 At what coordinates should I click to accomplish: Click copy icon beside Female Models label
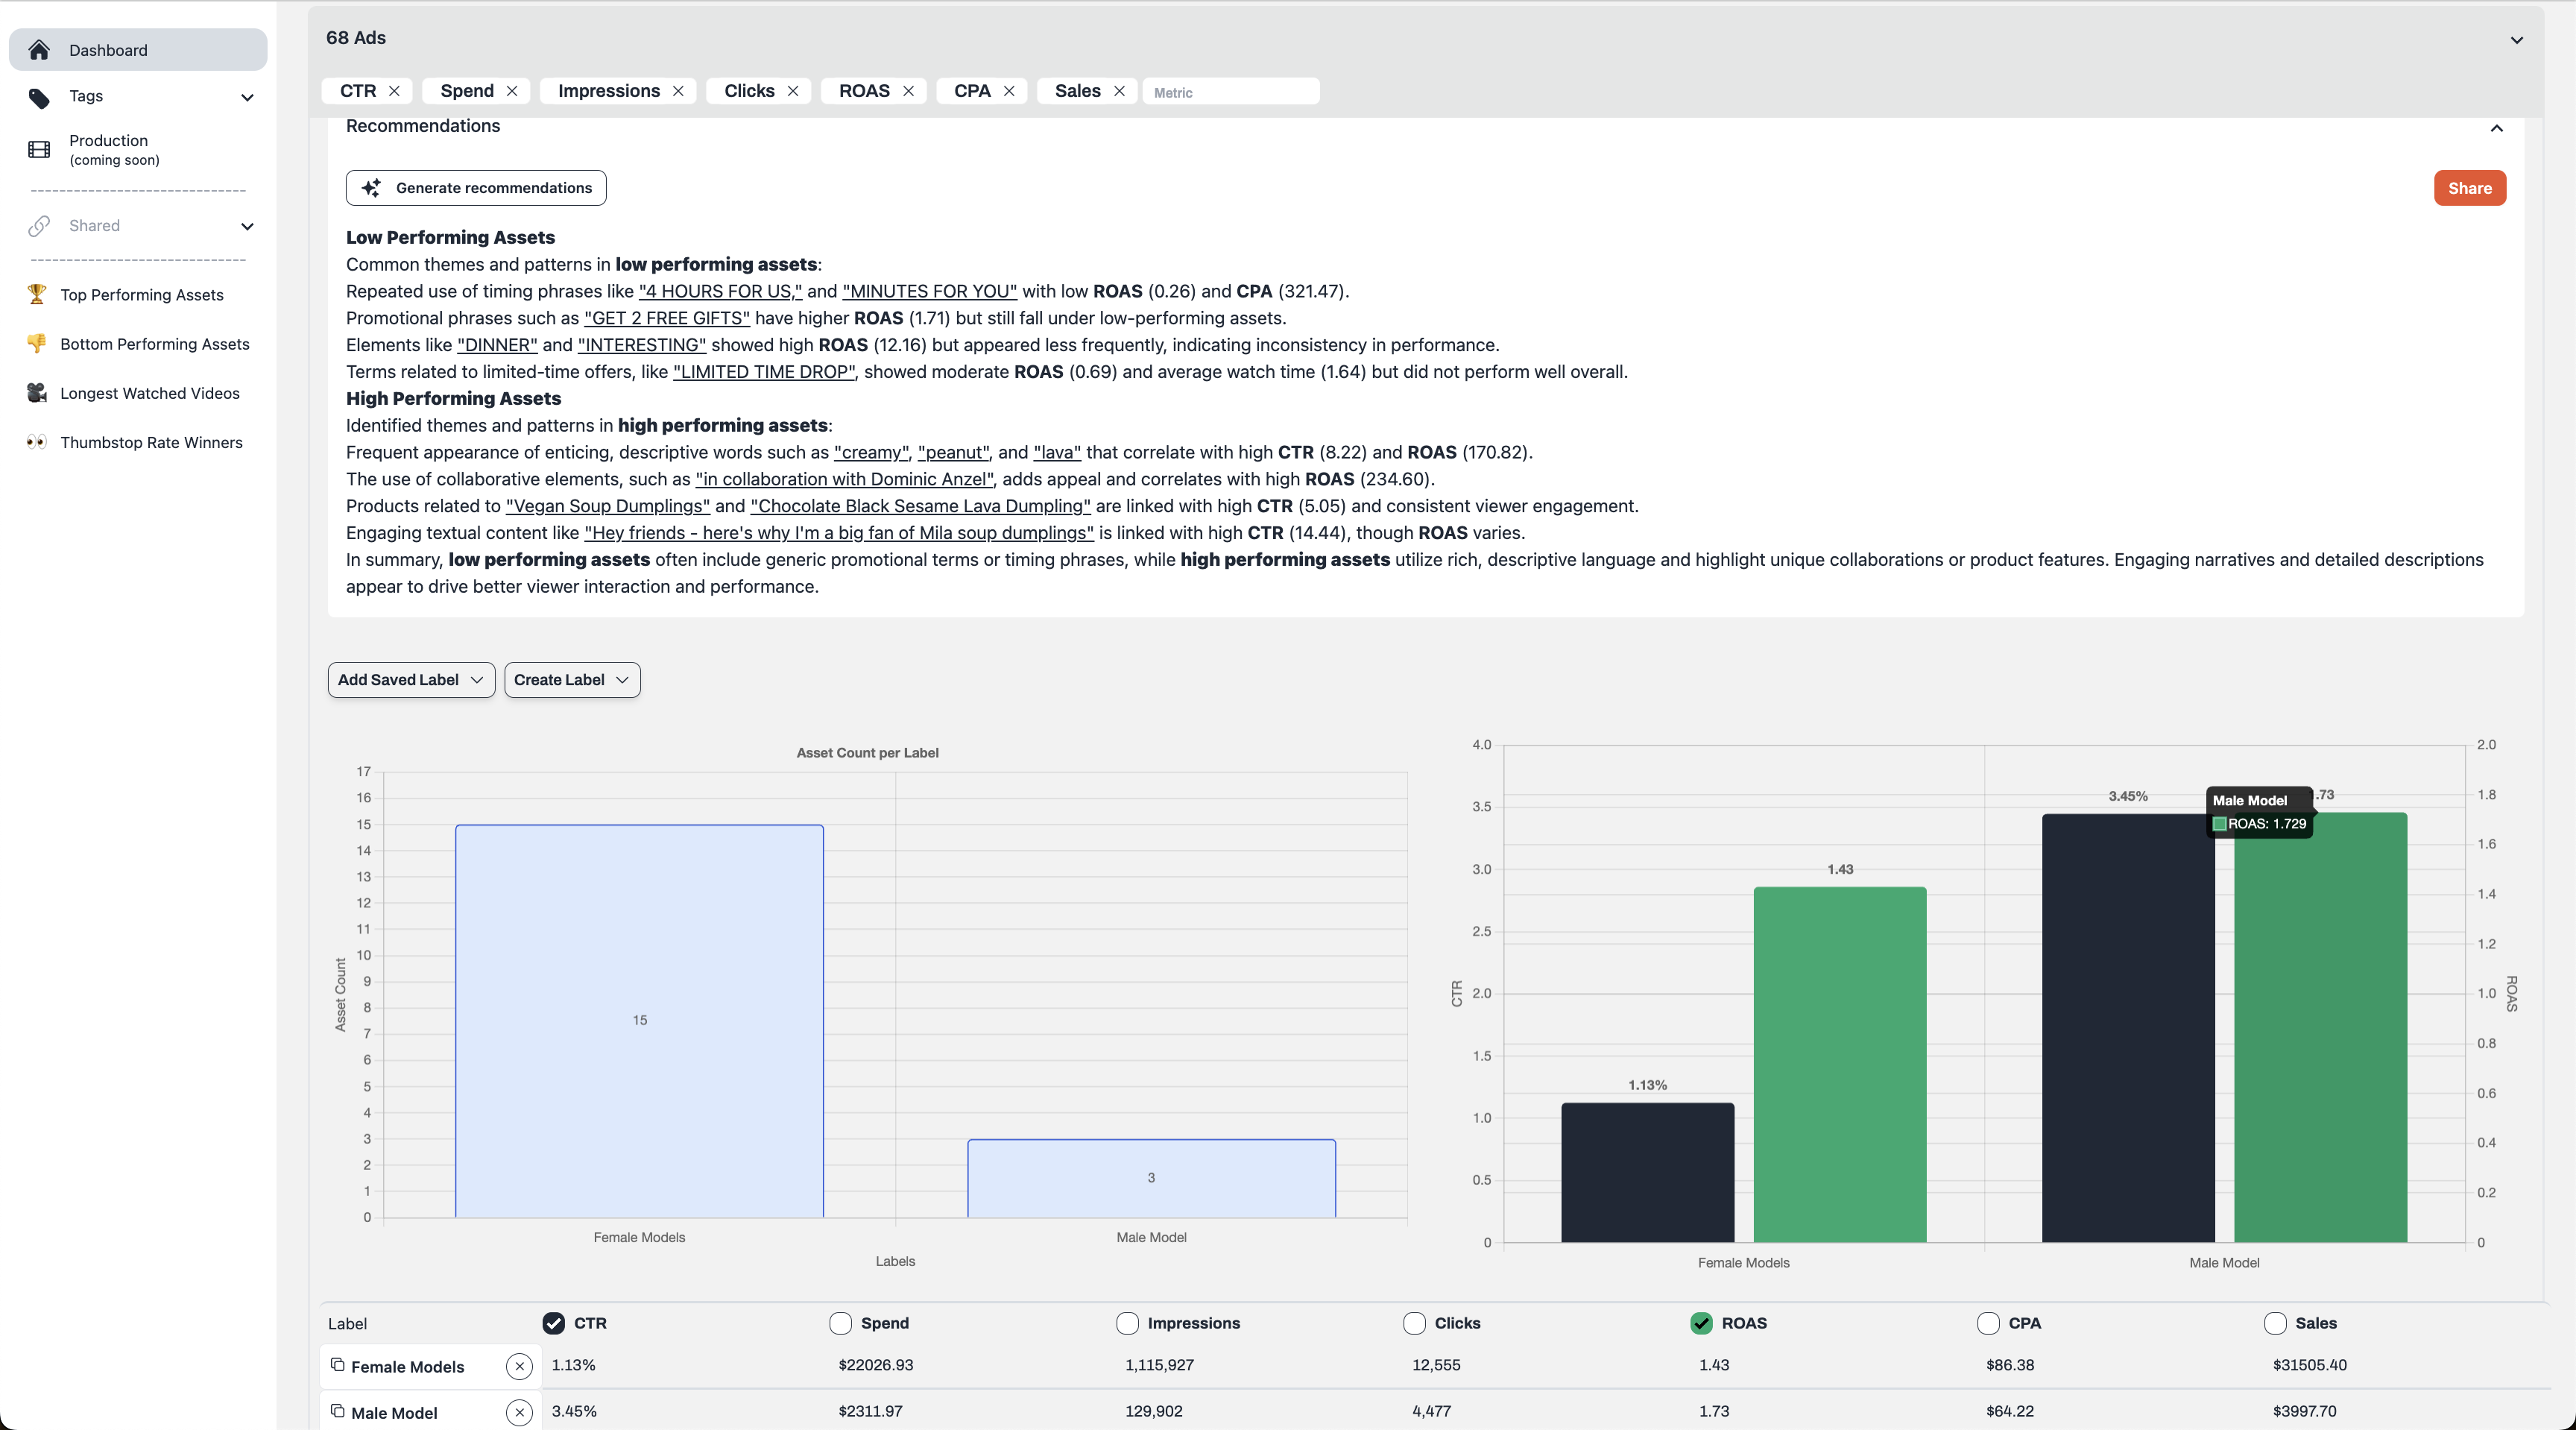(x=338, y=1365)
